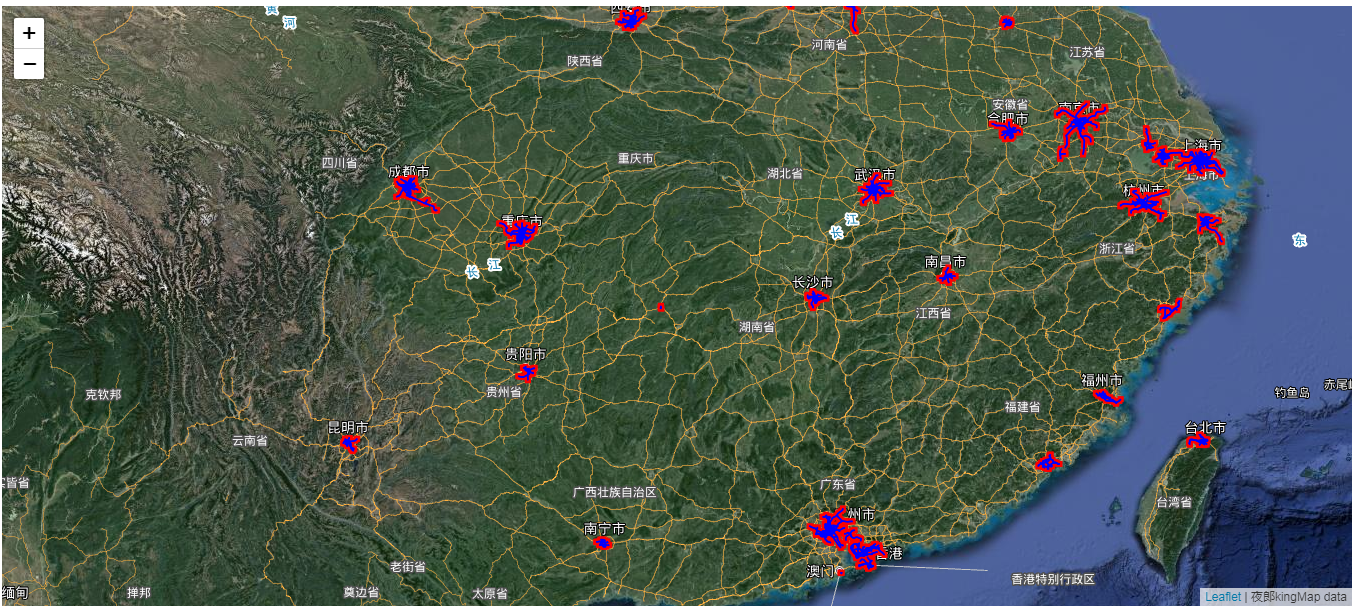Click the 长沙市 metro overlay
The height and width of the screenshot is (611, 1359).
[816, 298]
